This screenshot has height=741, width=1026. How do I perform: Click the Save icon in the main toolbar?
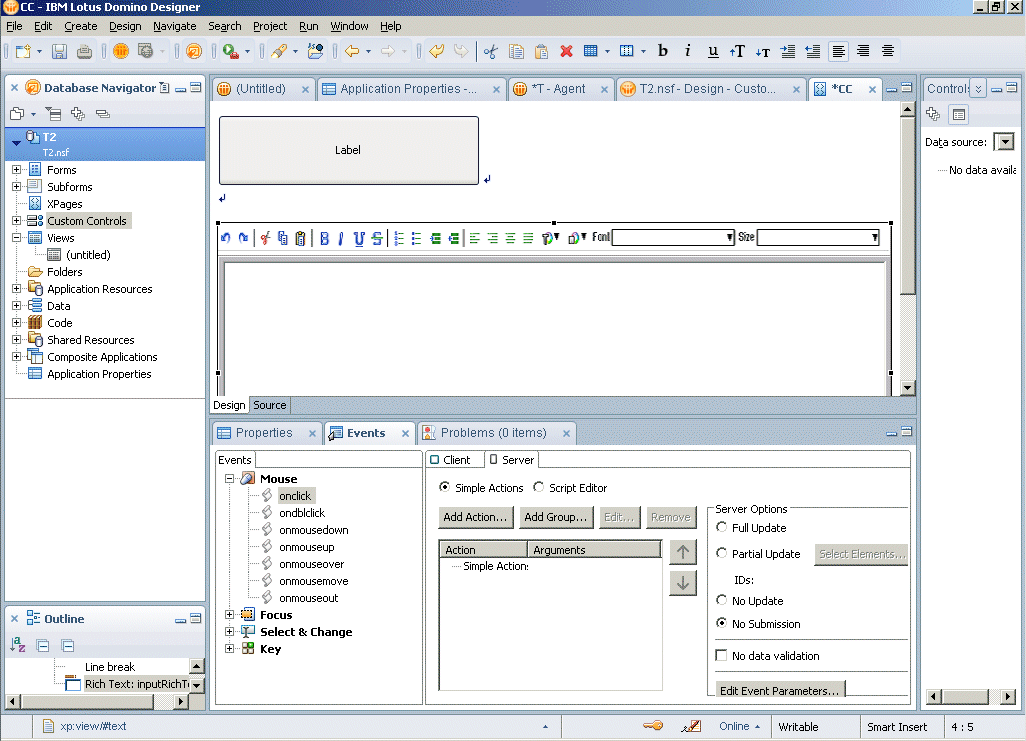coord(60,51)
